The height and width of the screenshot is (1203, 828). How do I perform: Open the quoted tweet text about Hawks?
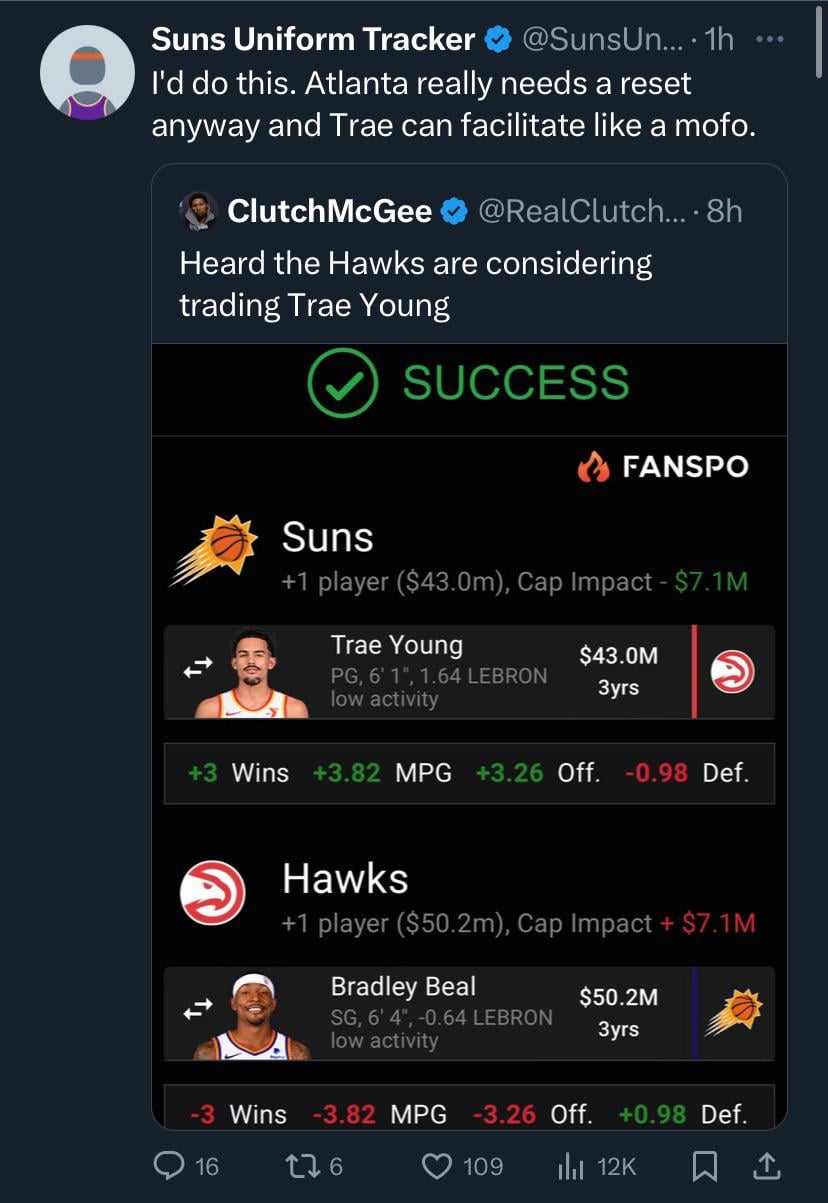point(415,284)
